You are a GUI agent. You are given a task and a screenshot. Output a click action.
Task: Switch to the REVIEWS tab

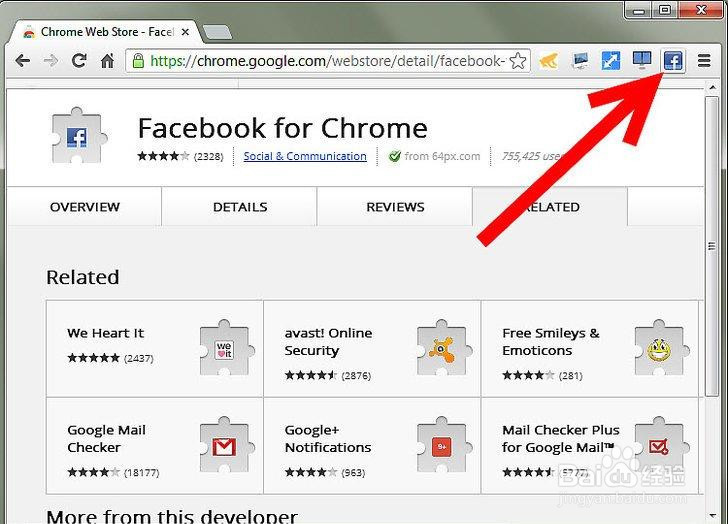coord(395,207)
